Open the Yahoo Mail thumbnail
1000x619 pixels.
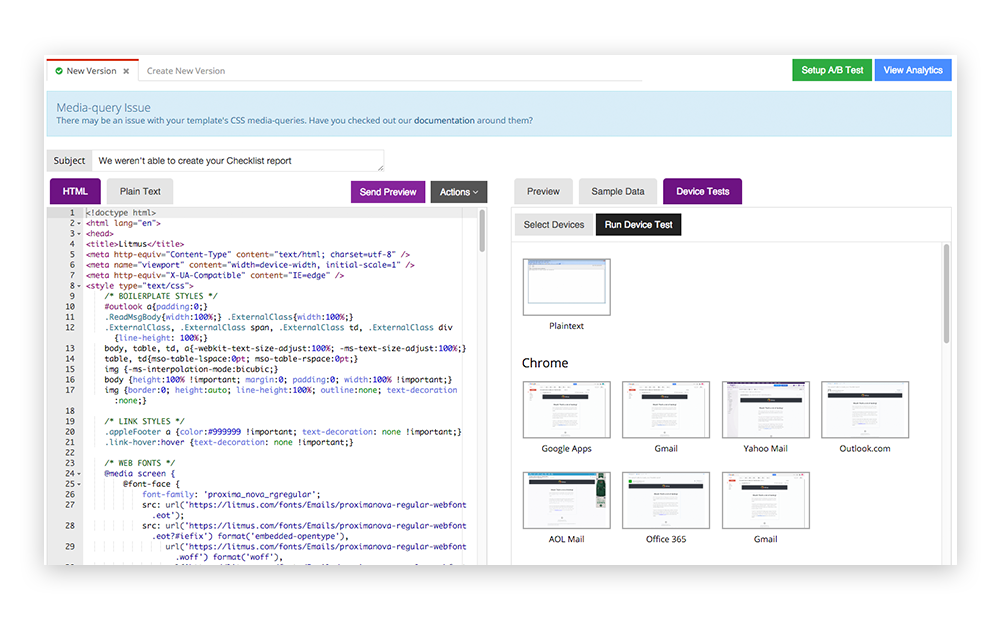click(x=765, y=409)
